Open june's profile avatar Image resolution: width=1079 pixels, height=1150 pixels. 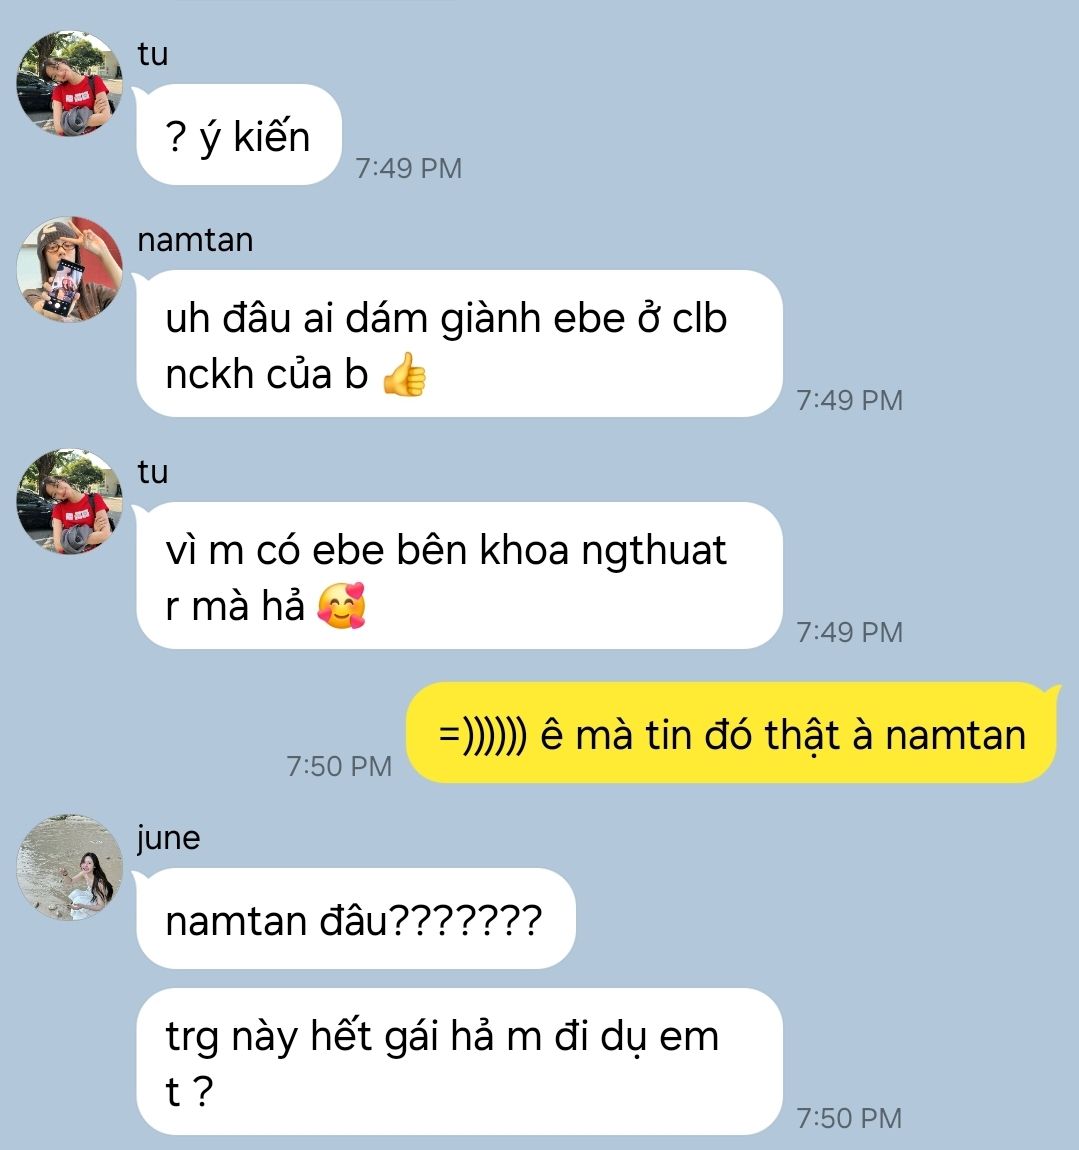[70, 868]
